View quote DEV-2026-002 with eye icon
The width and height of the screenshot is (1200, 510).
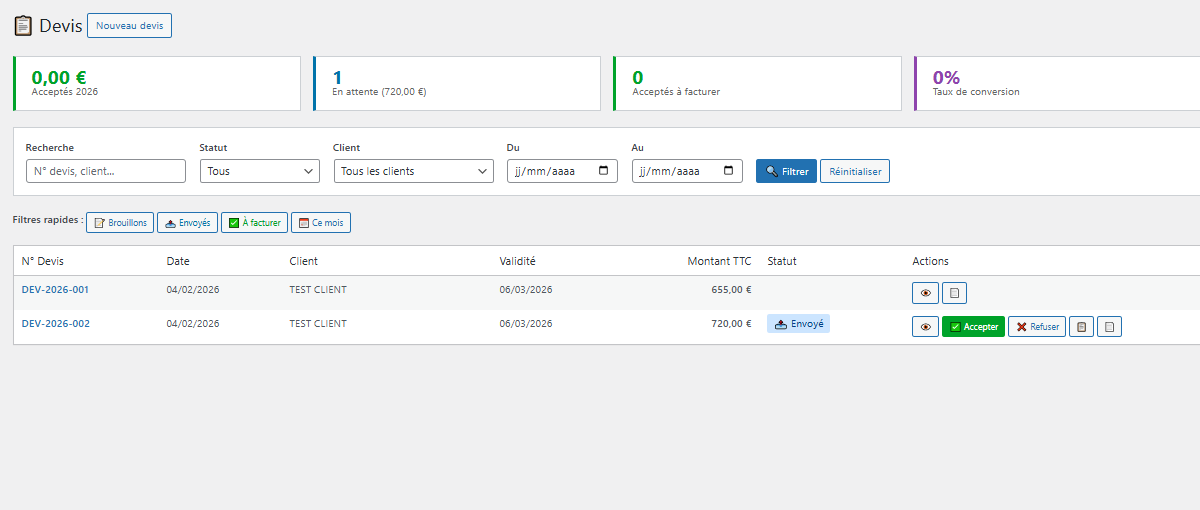pyautogui.click(x=925, y=327)
